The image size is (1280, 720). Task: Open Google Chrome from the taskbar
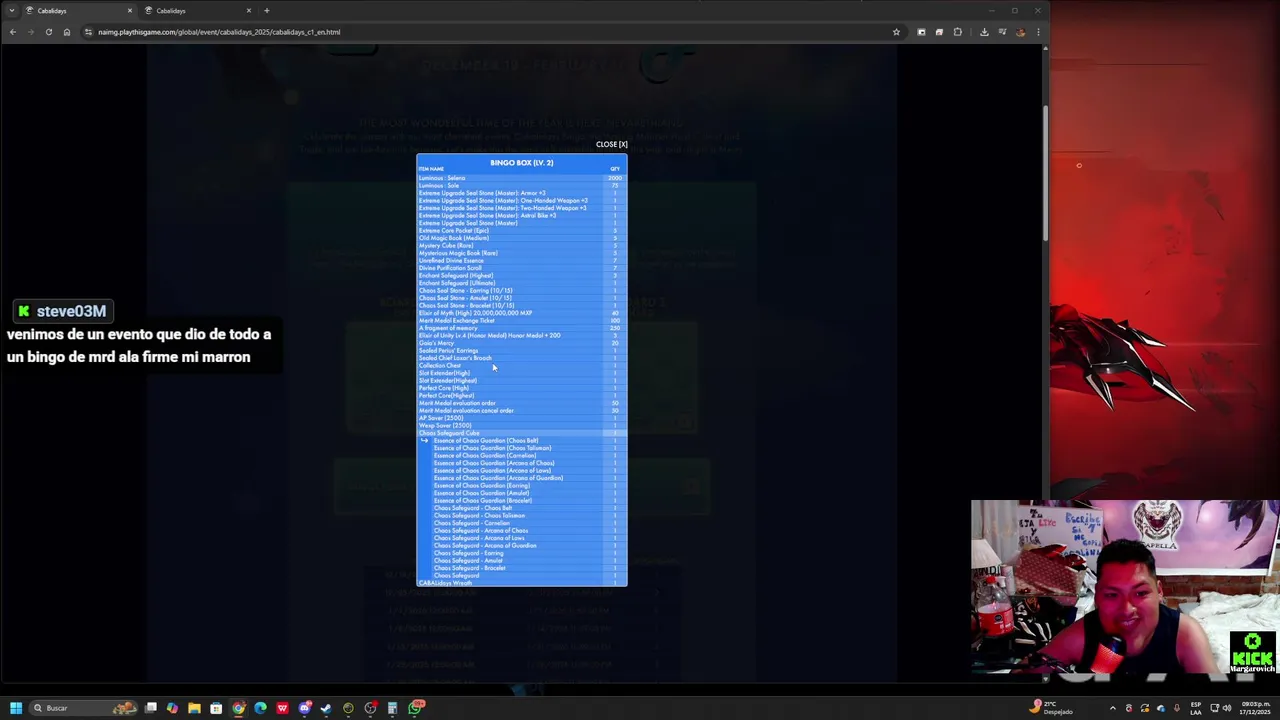click(238, 708)
